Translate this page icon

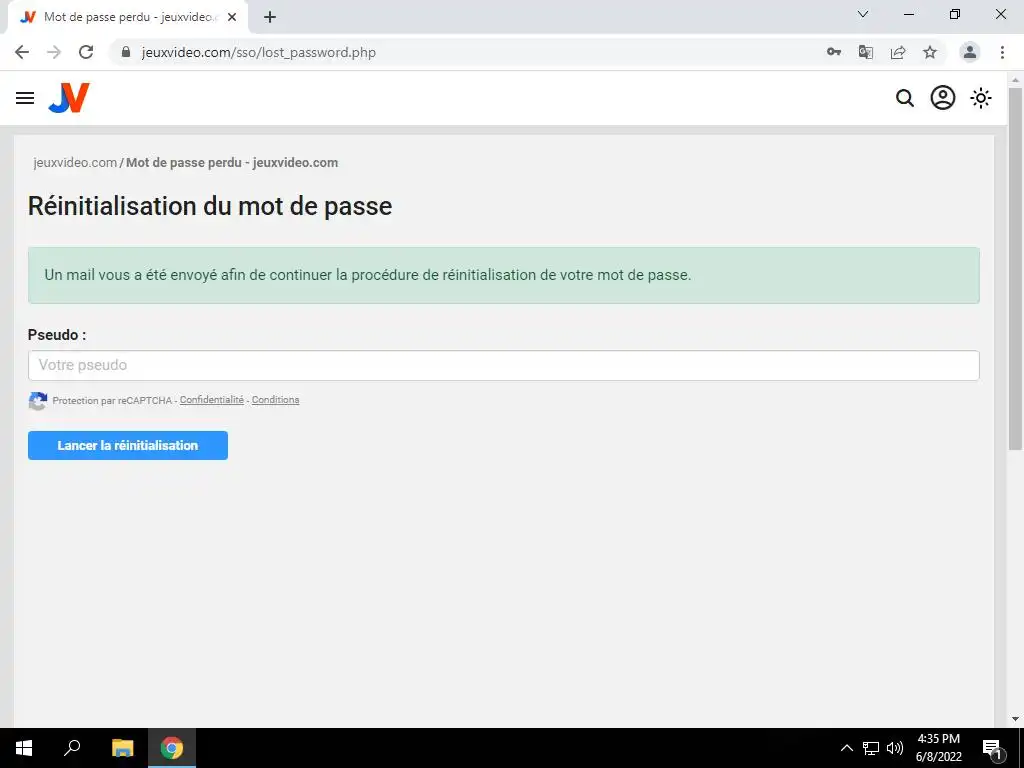pos(865,52)
